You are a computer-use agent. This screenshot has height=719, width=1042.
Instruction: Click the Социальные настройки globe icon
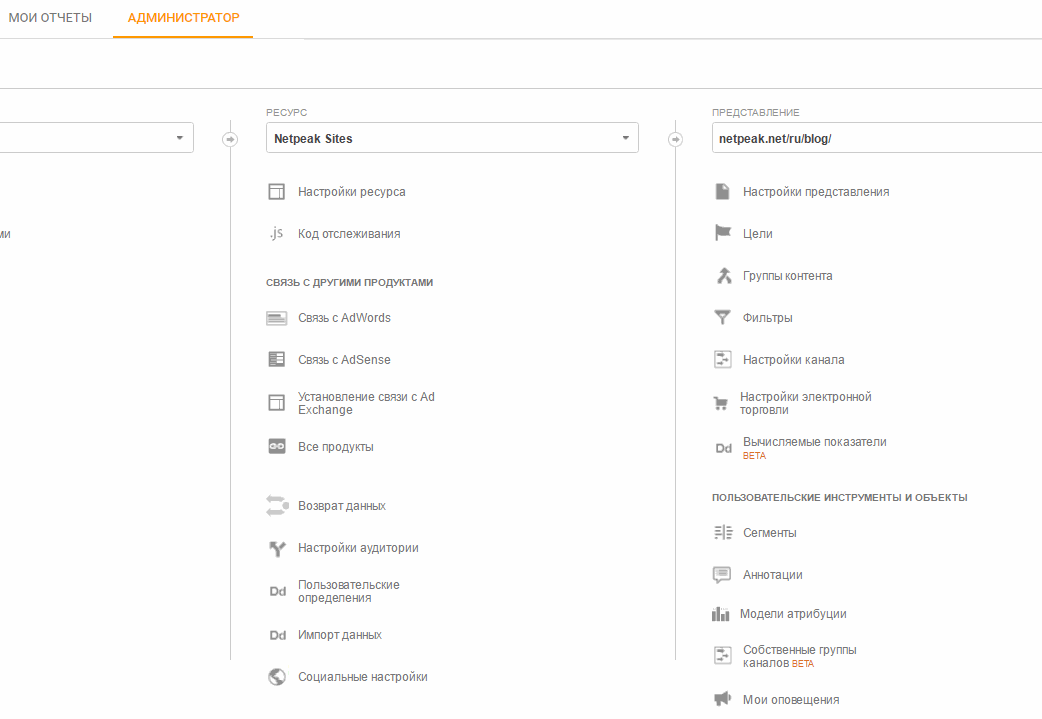(277, 677)
